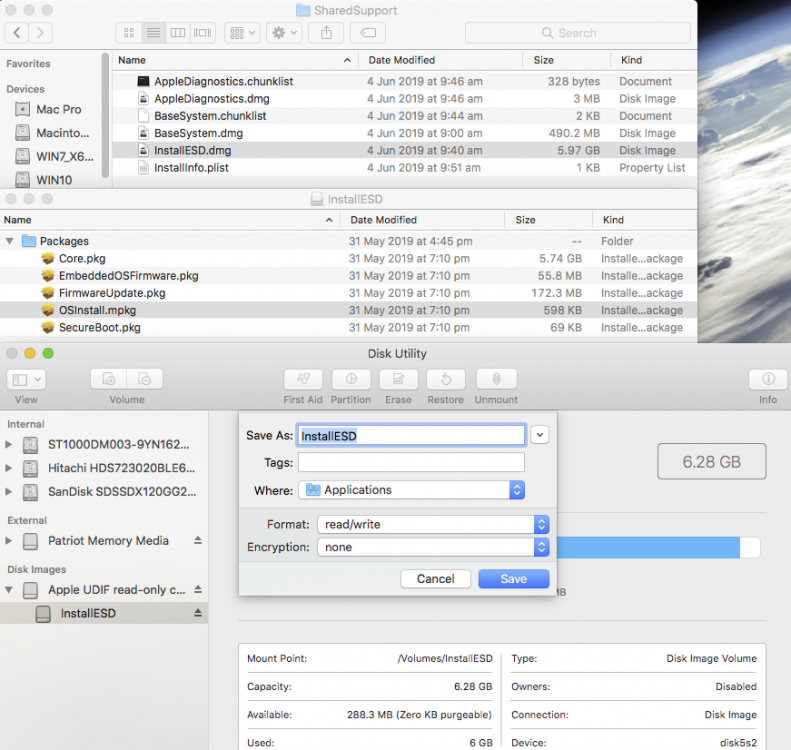
Task: Select SecureBoot.pkg package
Action: coord(349,327)
